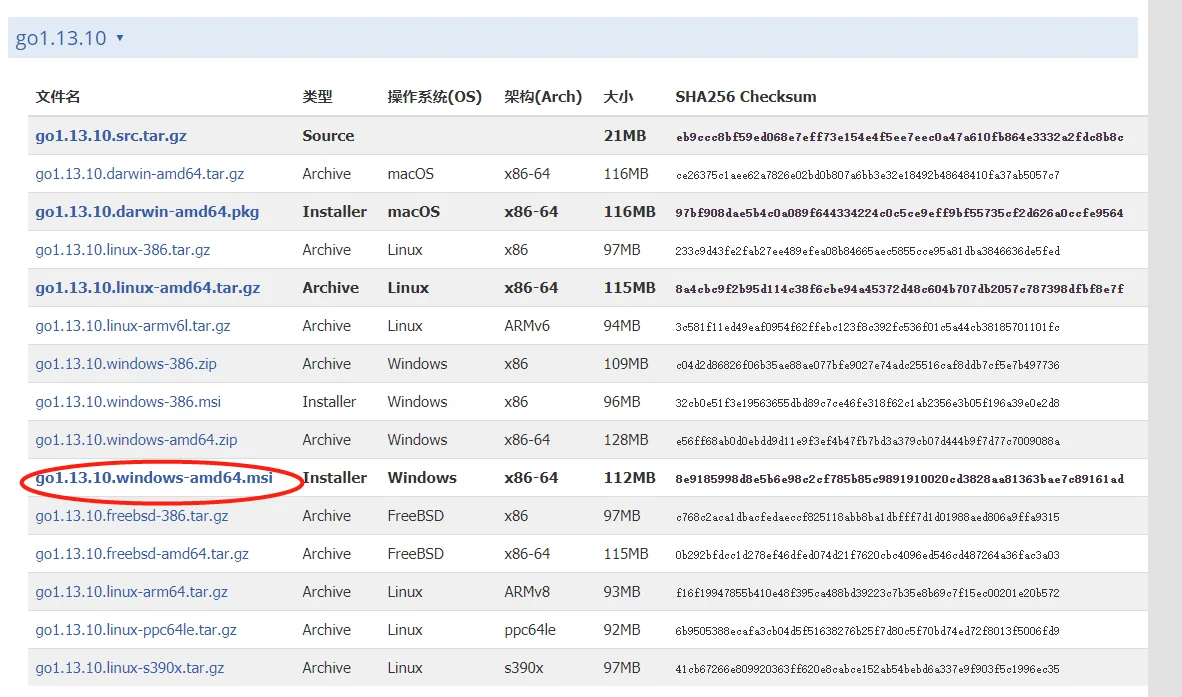Select the SHA256 checksum of windows-amd64.msi
This screenshot has width=1182, height=697.
tap(899, 479)
